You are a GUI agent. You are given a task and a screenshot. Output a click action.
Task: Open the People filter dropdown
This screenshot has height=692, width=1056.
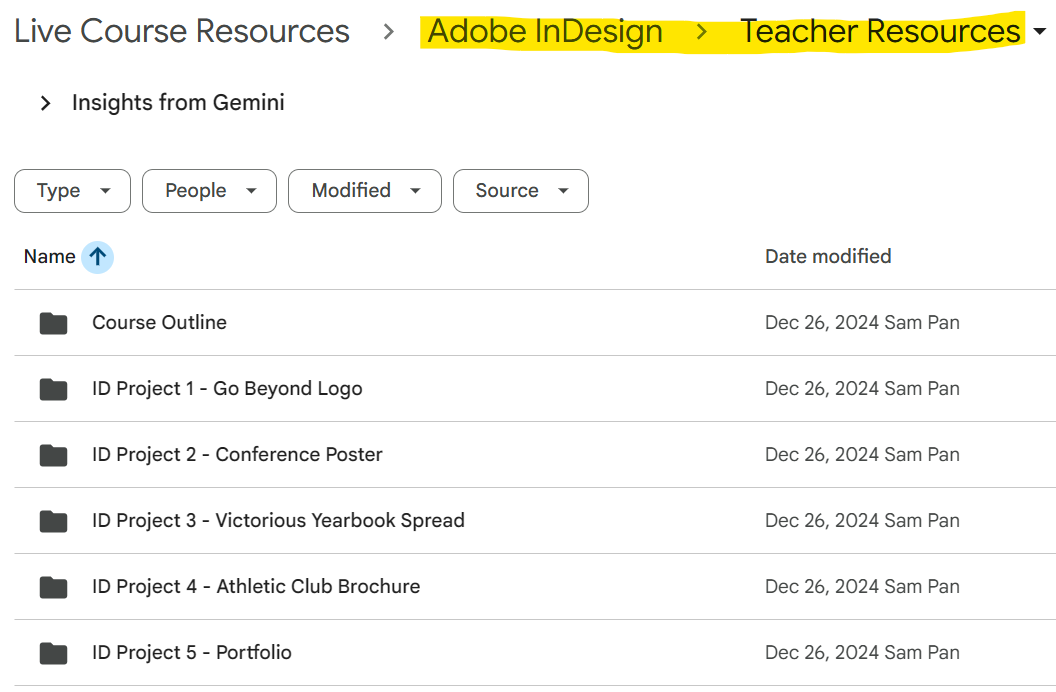tap(209, 191)
